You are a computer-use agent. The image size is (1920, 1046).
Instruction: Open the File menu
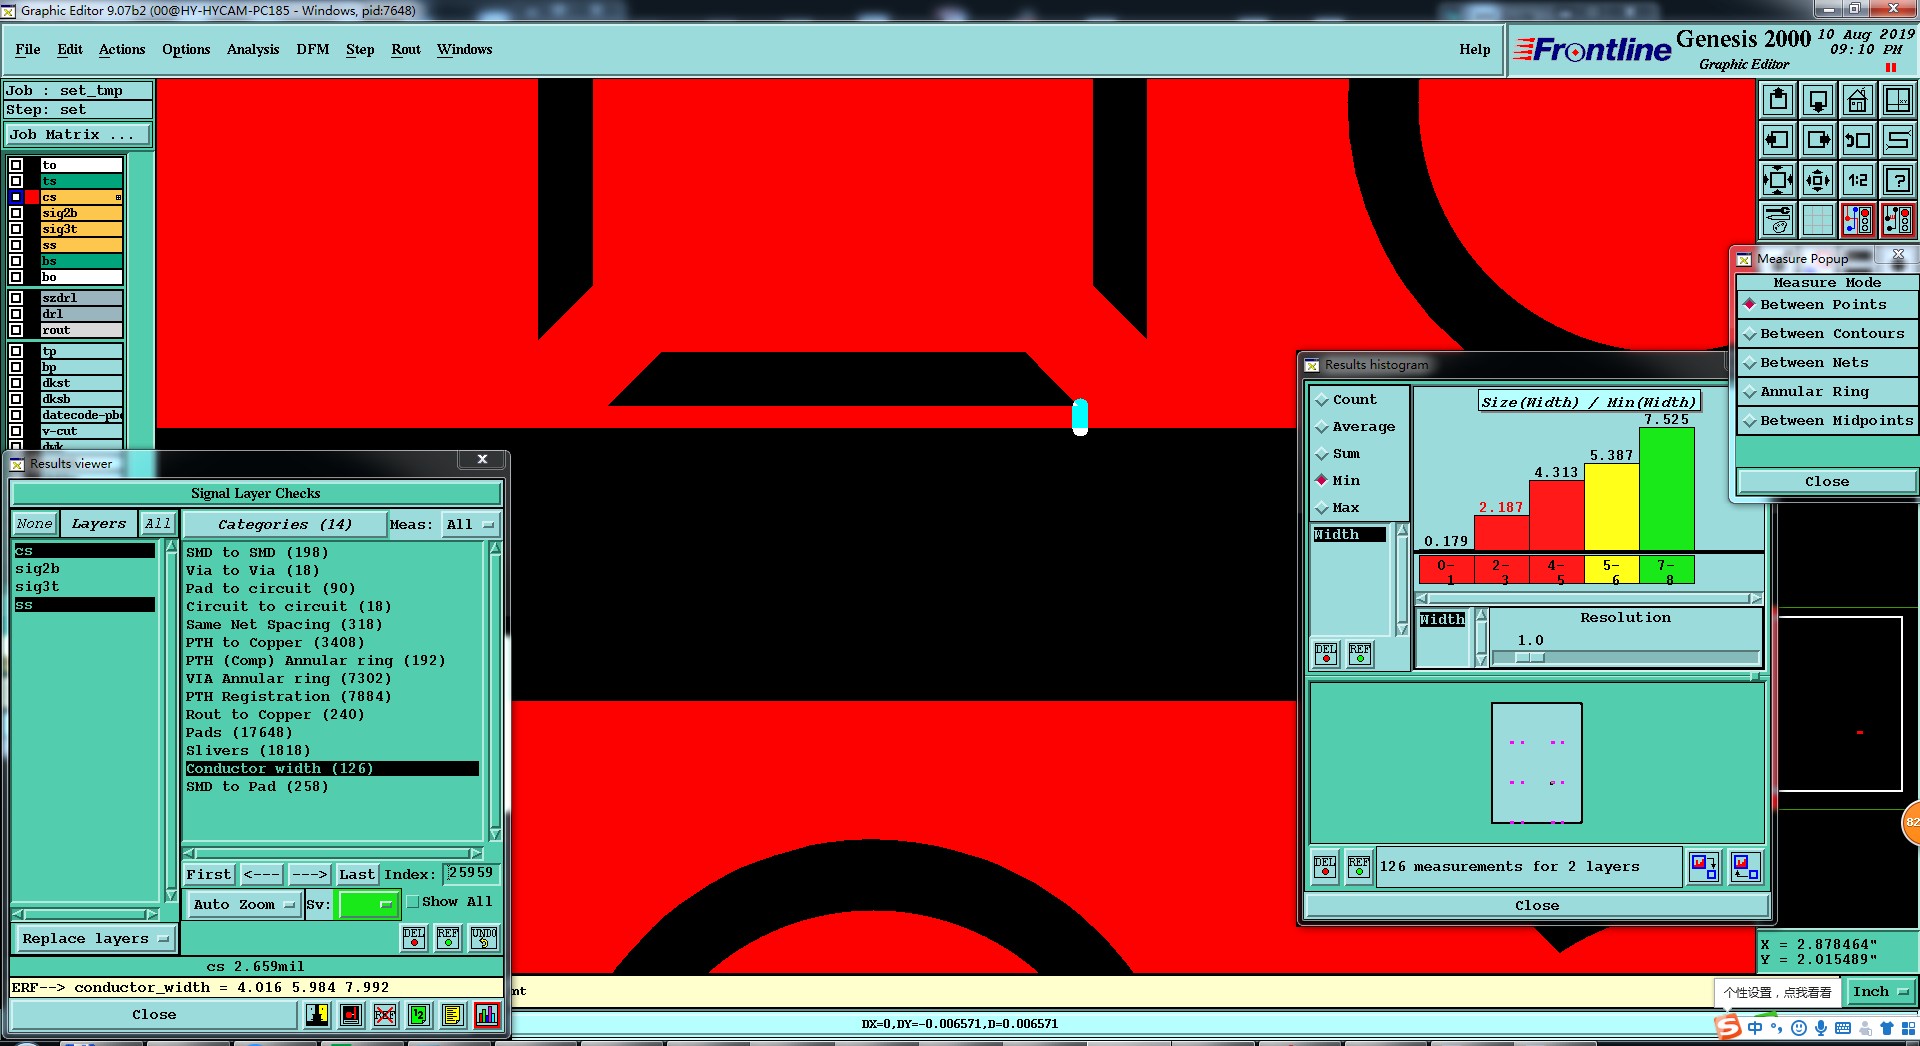point(28,49)
